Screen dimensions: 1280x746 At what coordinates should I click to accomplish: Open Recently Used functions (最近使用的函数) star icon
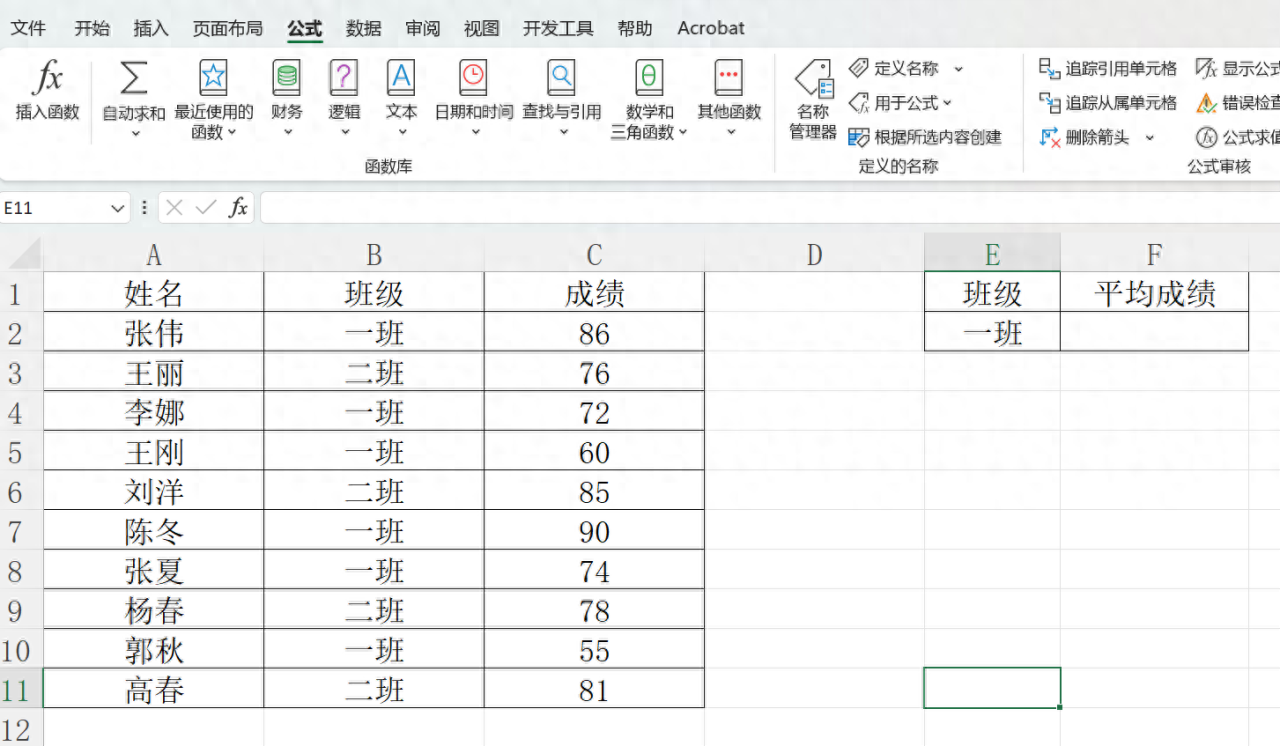point(213,78)
